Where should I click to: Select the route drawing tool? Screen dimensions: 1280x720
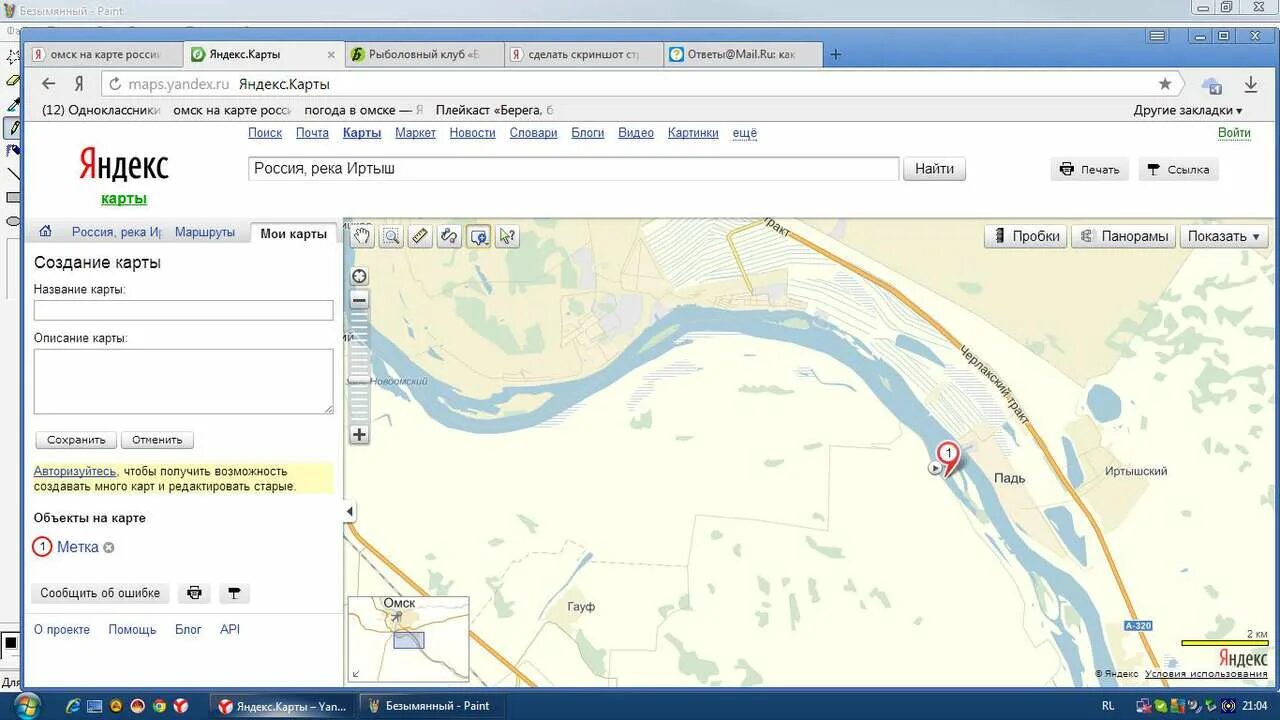coord(449,236)
